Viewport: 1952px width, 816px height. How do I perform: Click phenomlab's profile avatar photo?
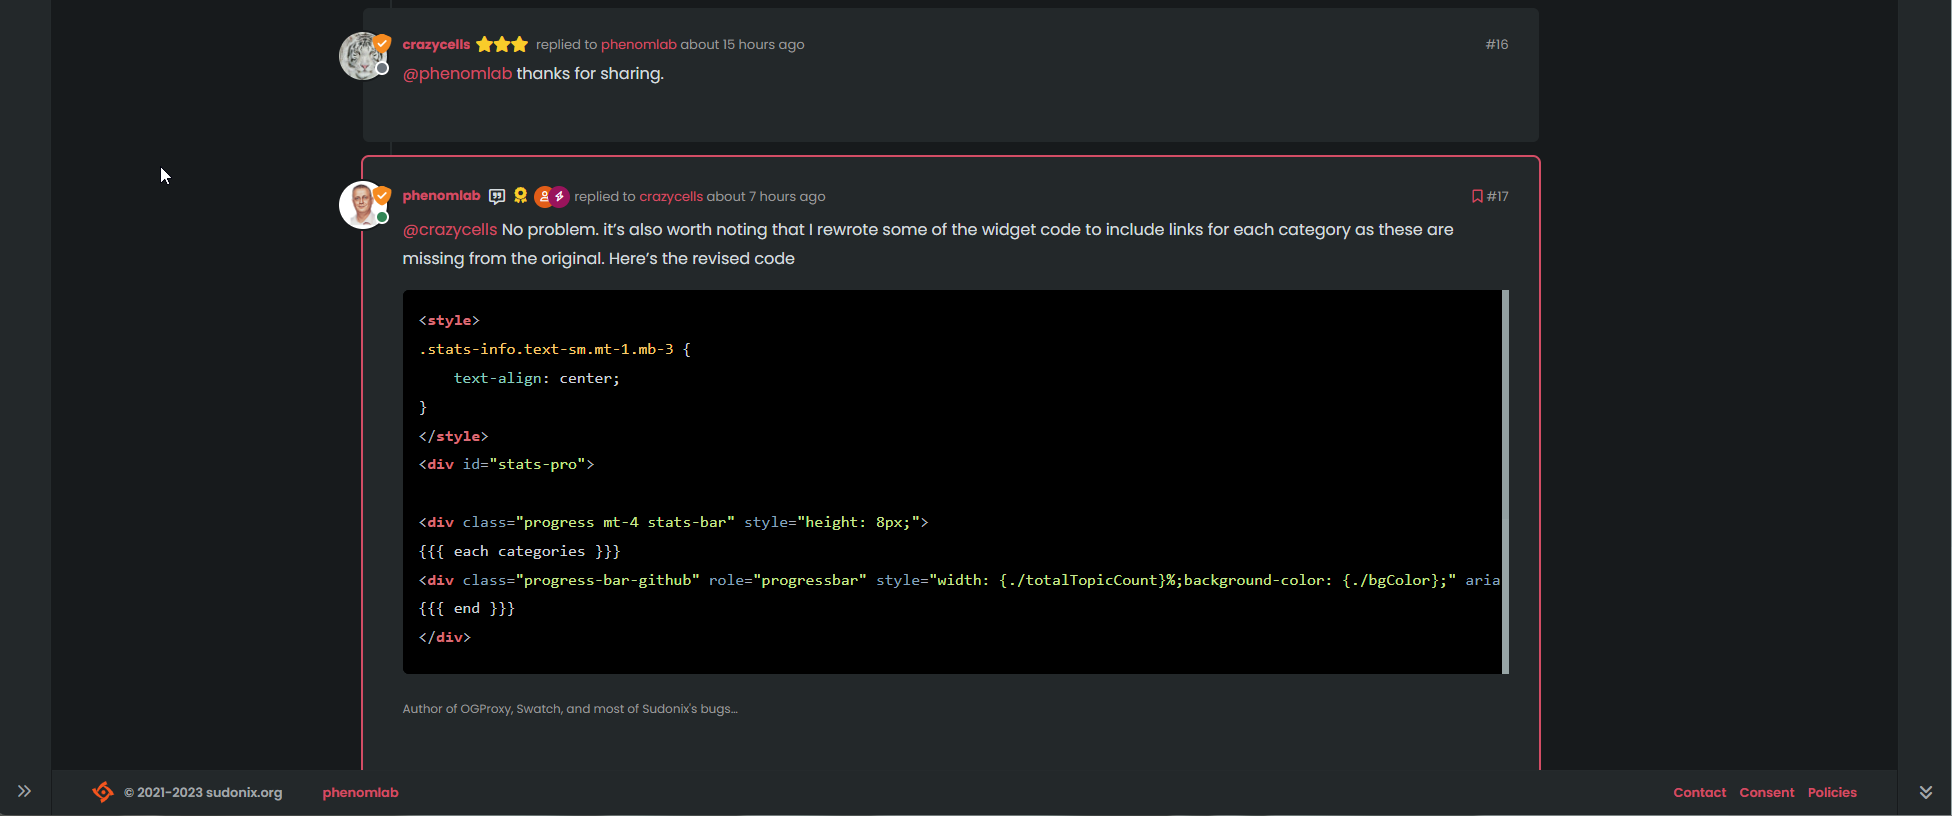[x=362, y=206]
